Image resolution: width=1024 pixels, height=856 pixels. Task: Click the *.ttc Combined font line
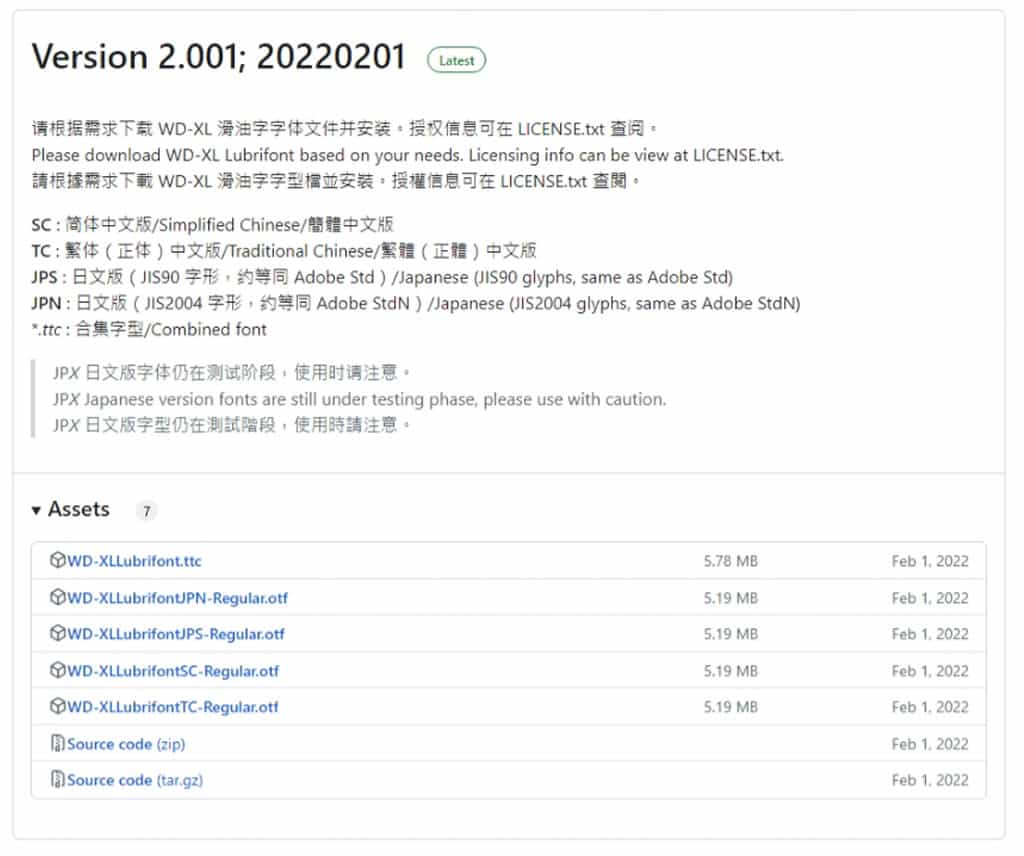(149, 329)
